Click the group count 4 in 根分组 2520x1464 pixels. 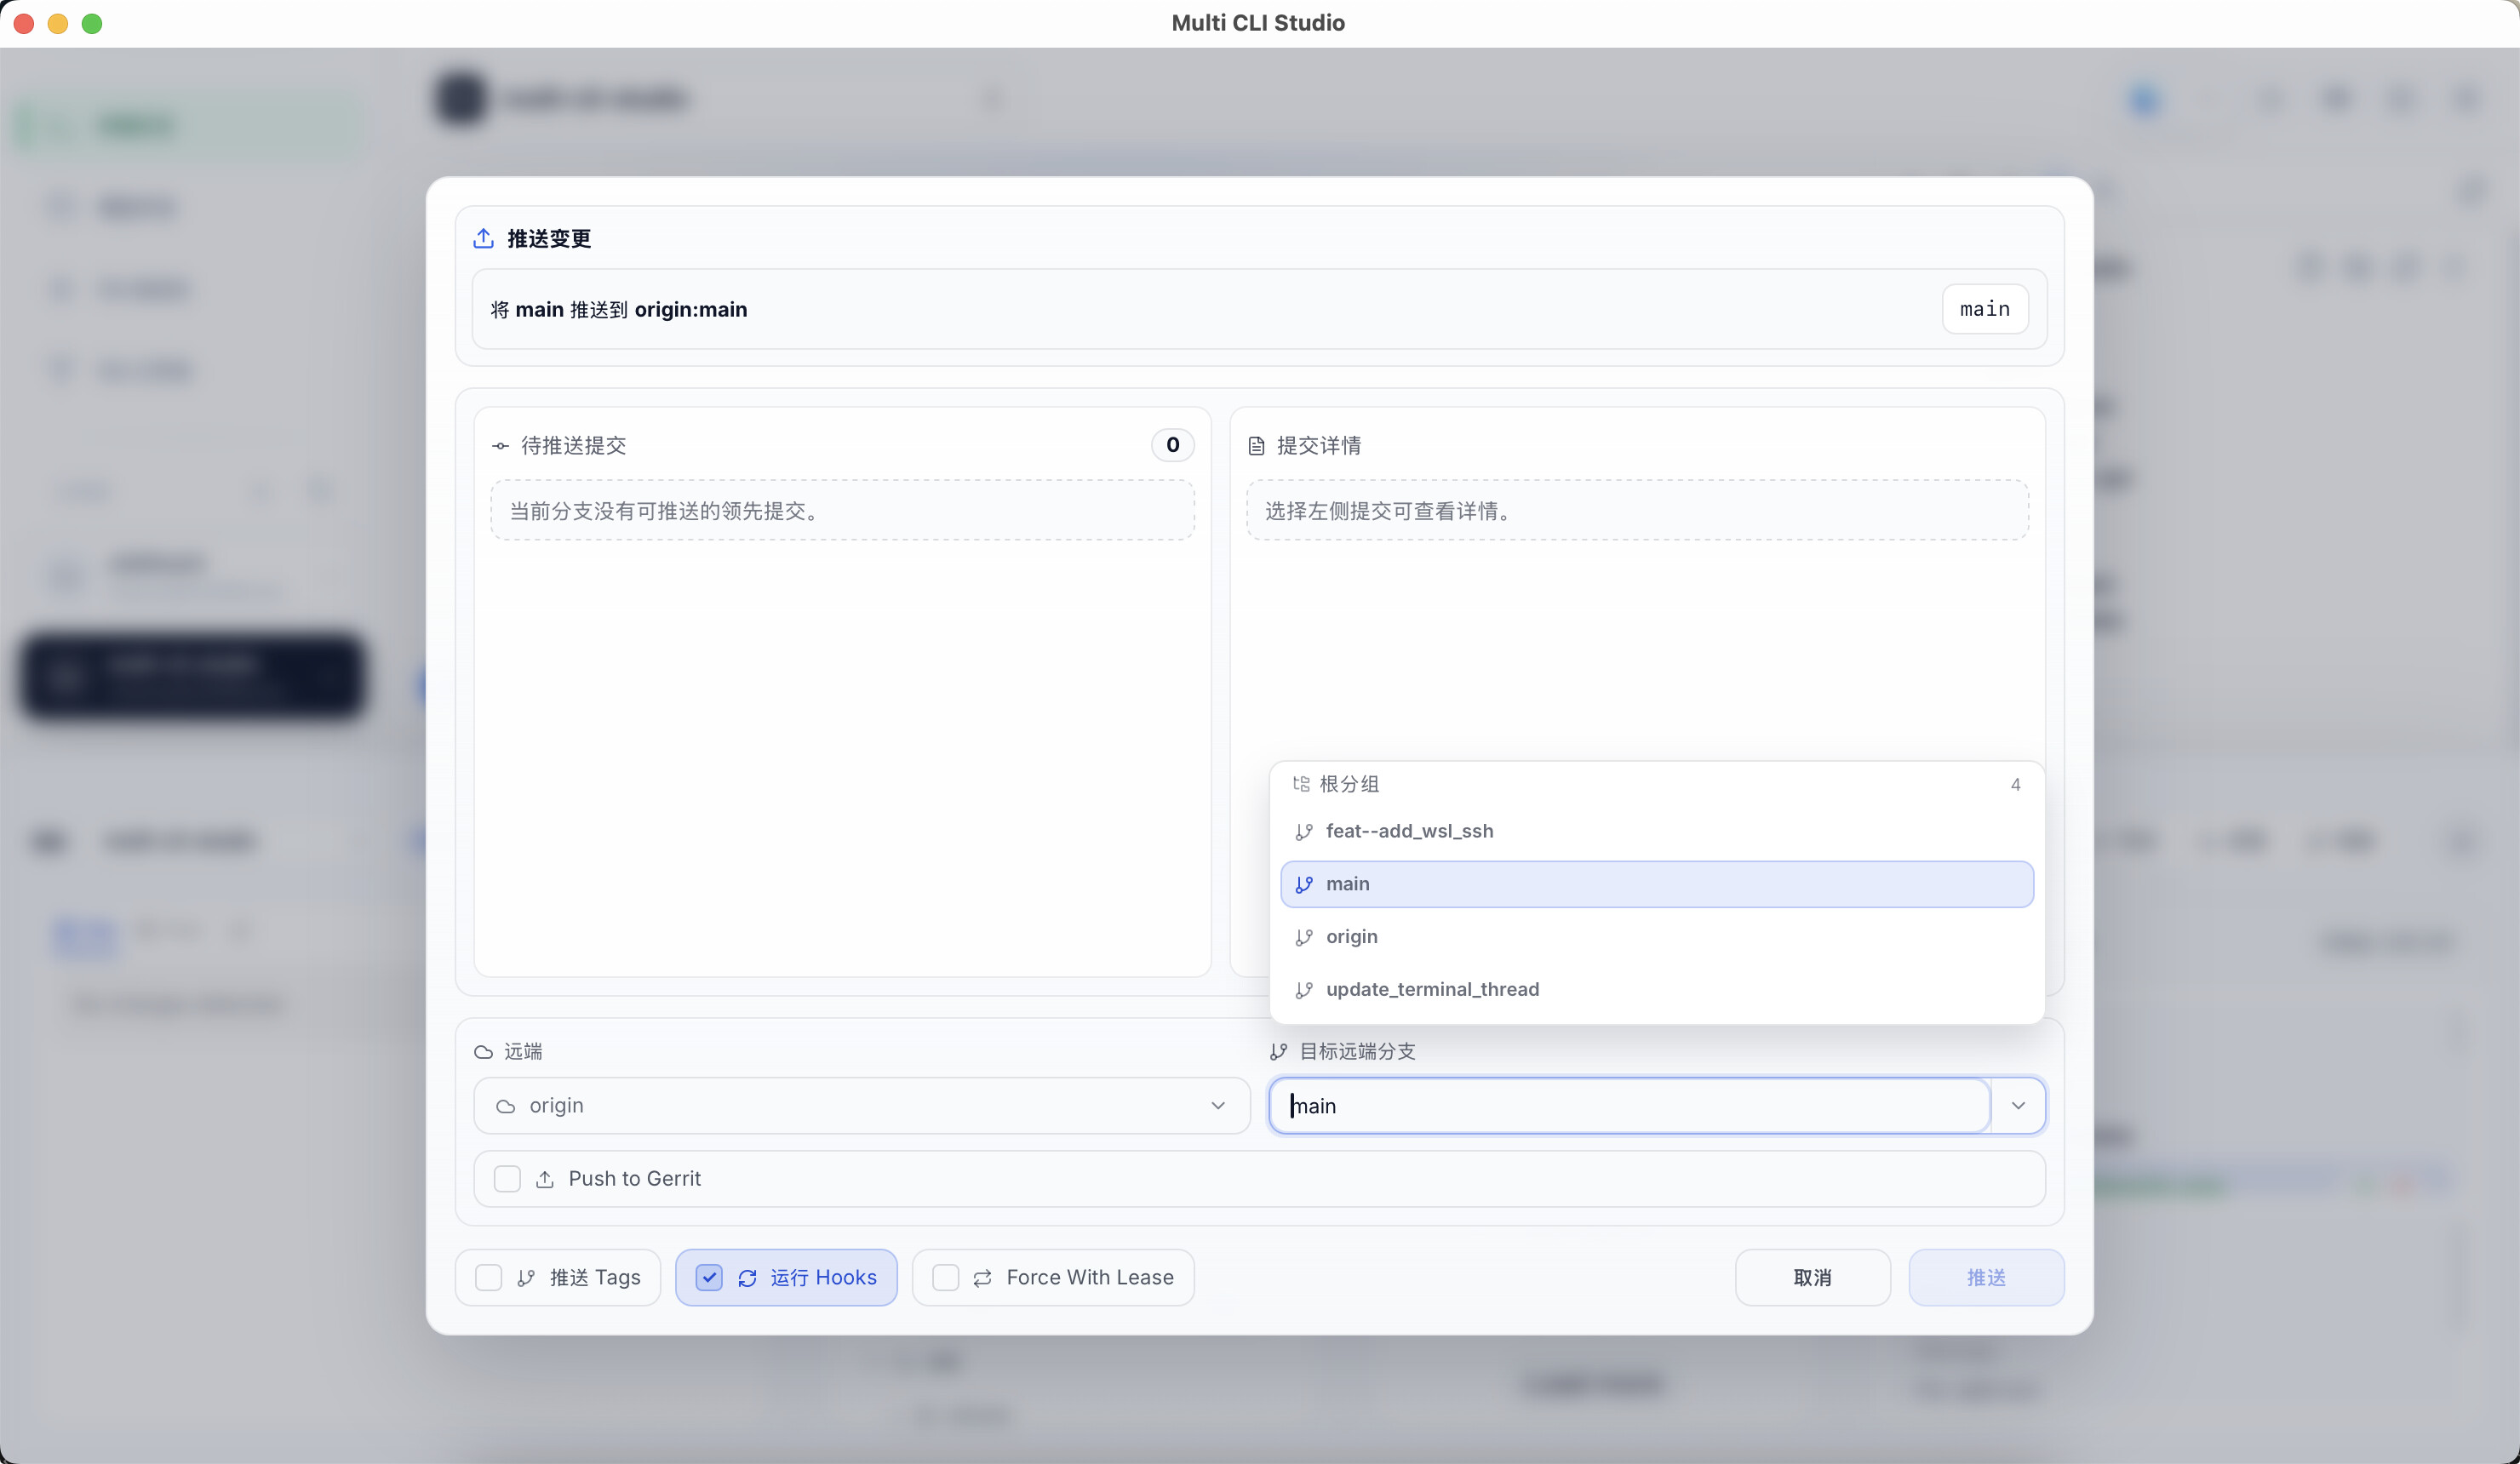pyautogui.click(x=2016, y=785)
